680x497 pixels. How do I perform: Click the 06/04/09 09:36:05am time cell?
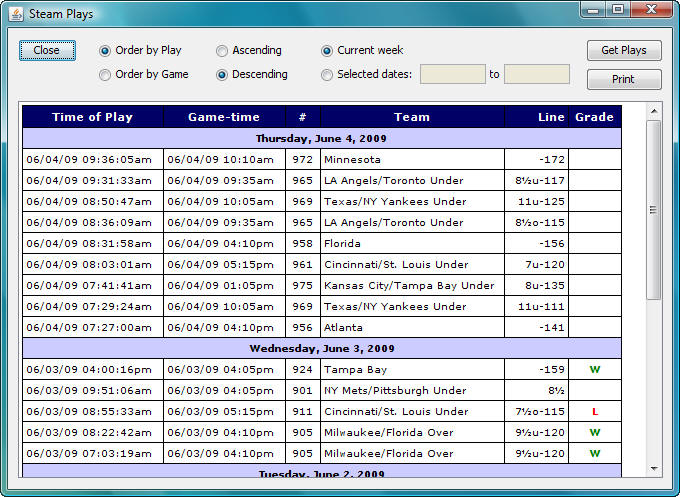[x=93, y=159]
